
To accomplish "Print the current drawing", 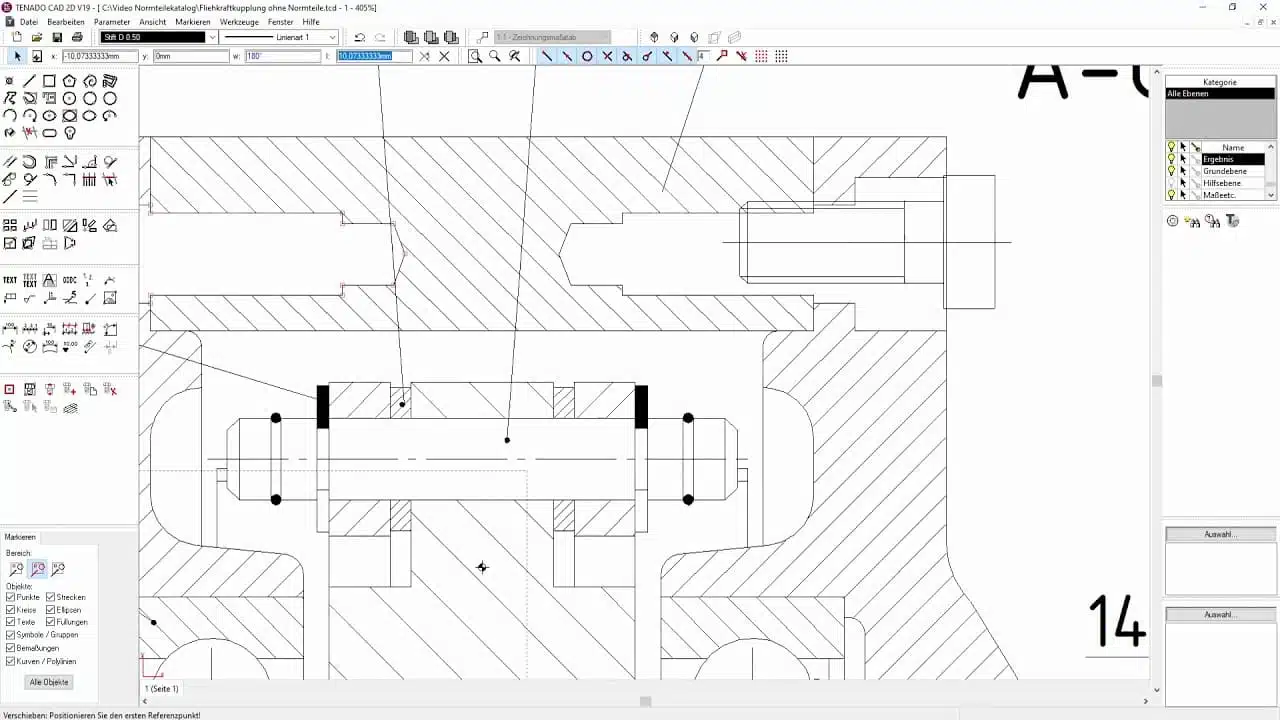I will click(x=77, y=37).
